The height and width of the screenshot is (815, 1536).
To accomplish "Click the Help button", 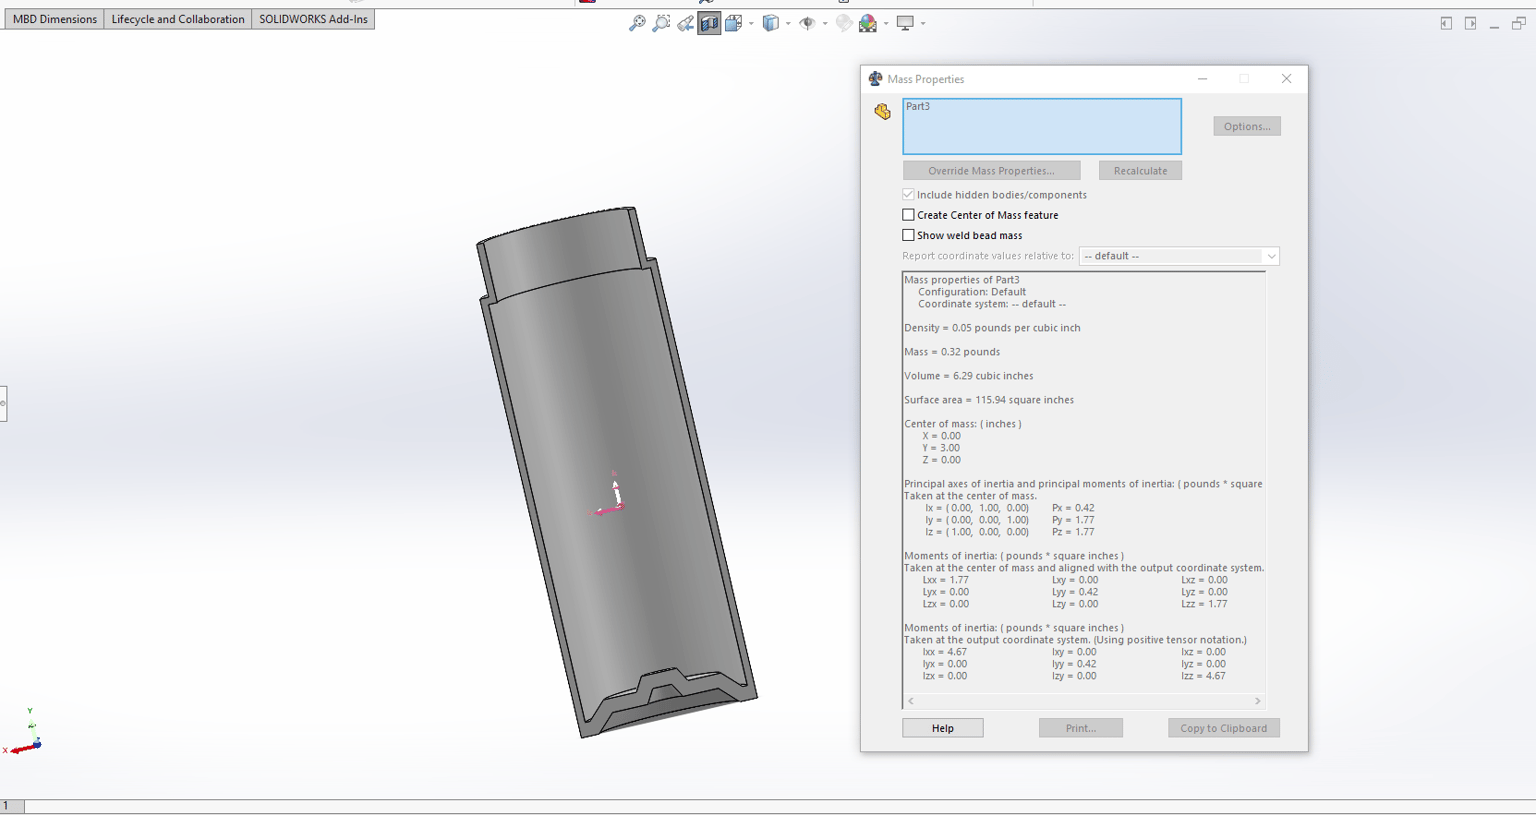I will tap(943, 728).
